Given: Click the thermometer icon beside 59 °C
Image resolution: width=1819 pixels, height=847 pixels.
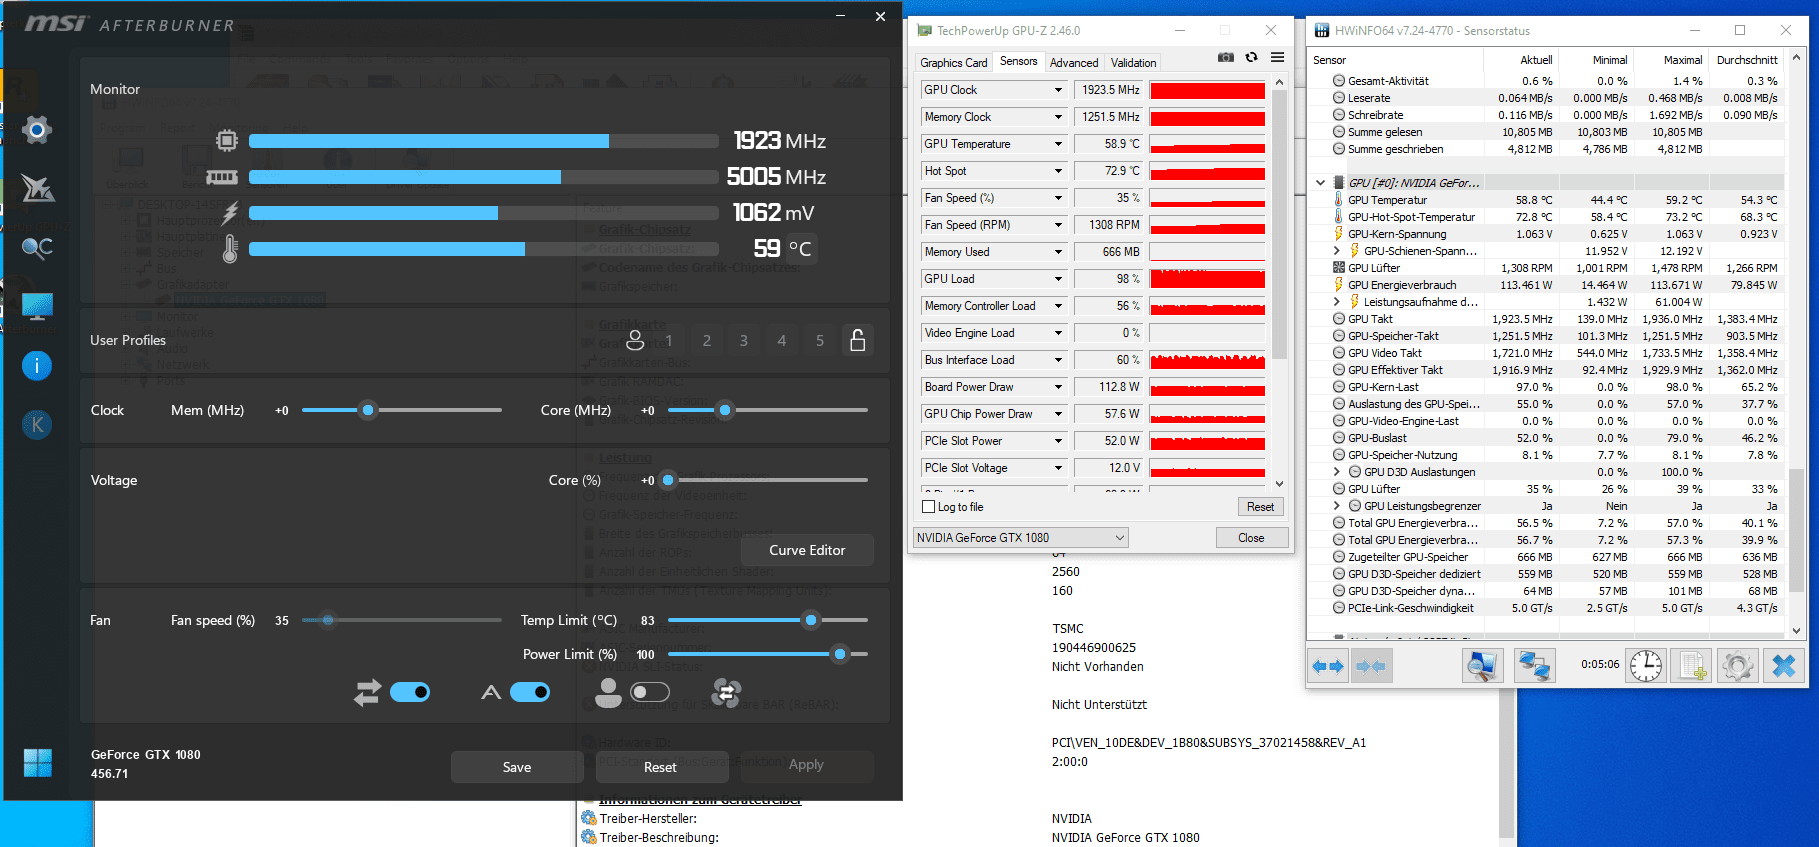Looking at the screenshot, I should pyautogui.click(x=230, y=249).
